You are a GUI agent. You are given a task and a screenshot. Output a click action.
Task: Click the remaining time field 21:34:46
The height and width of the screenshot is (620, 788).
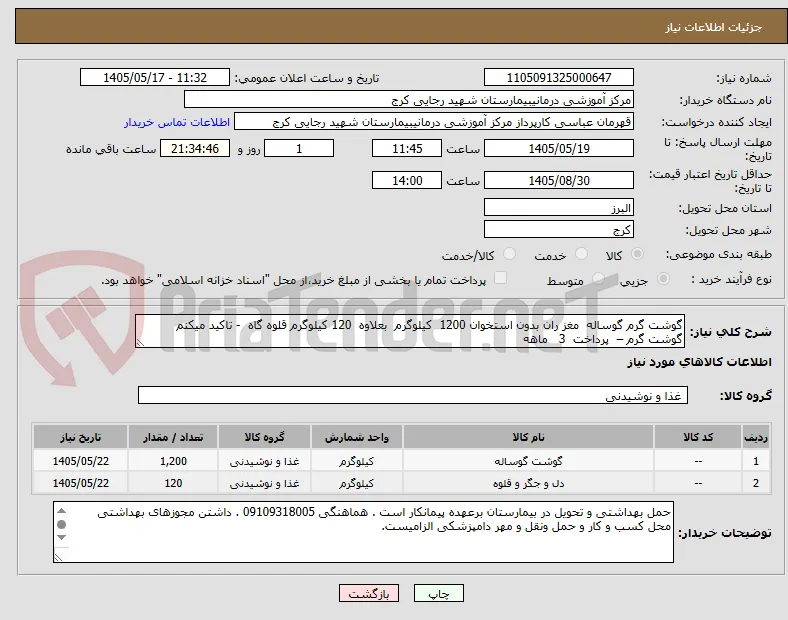(x=195, y=149)
